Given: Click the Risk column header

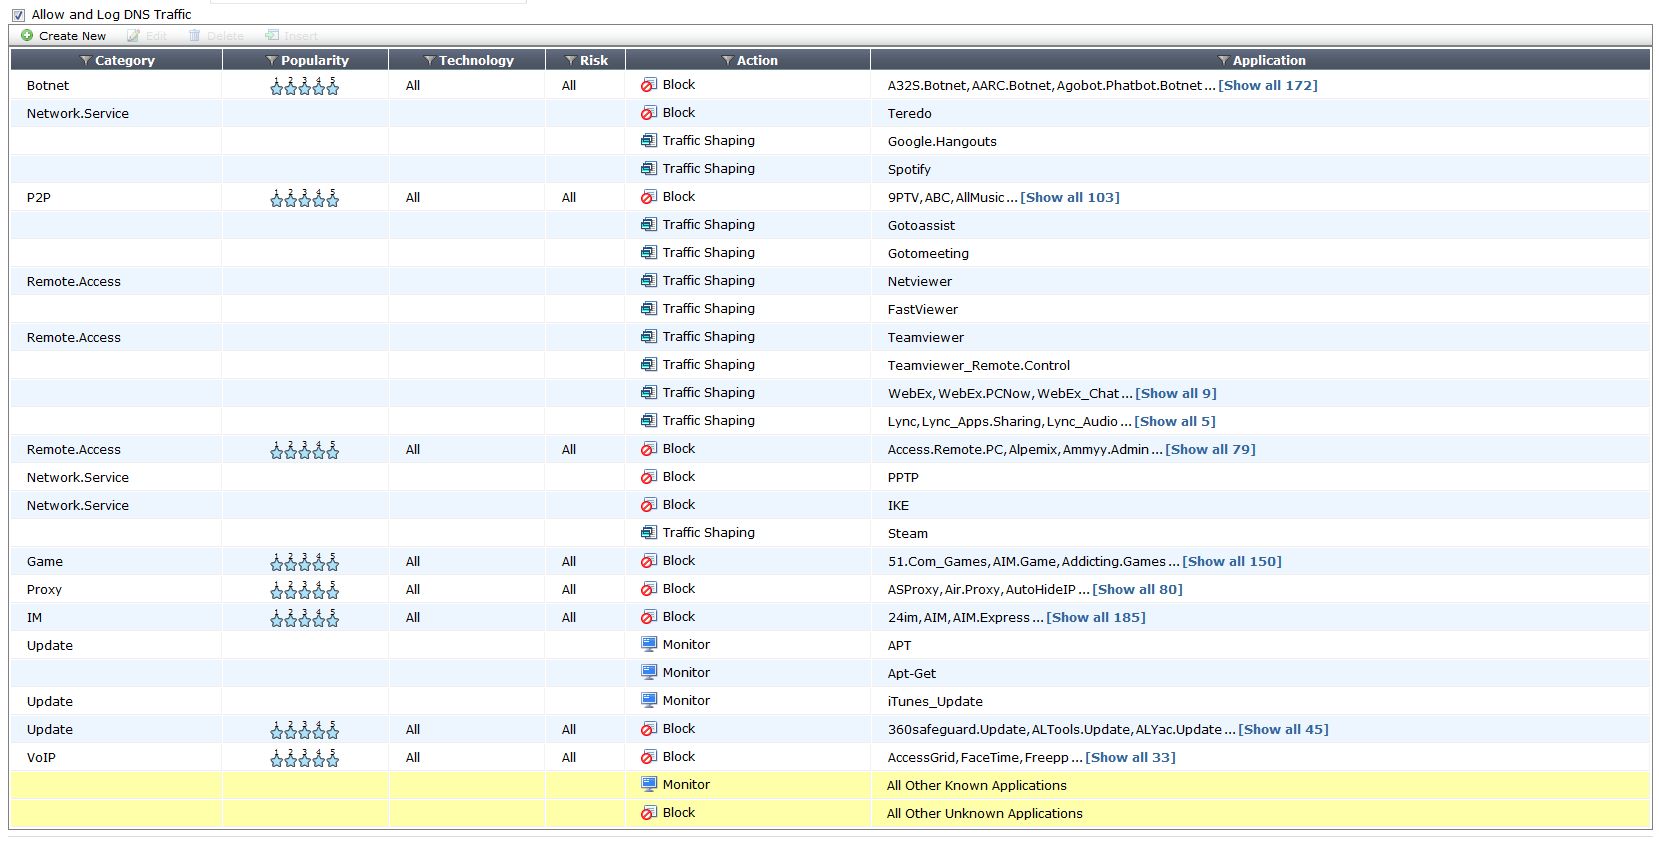Looking at the screenshot, I should tap(593, 61).
